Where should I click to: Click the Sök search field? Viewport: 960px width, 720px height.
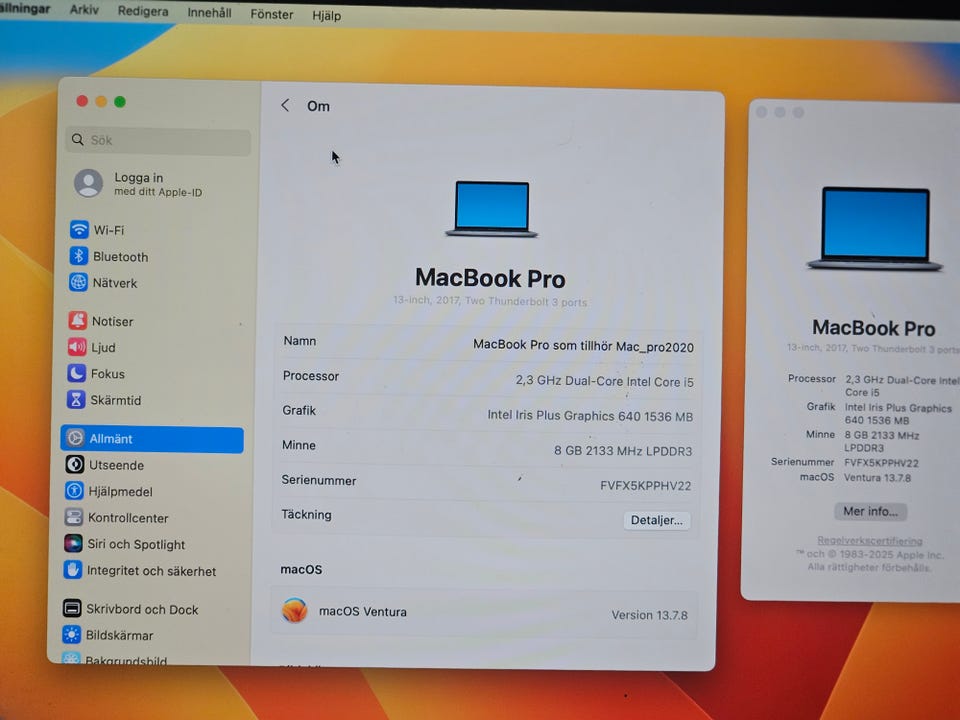[x=158, y=140]
